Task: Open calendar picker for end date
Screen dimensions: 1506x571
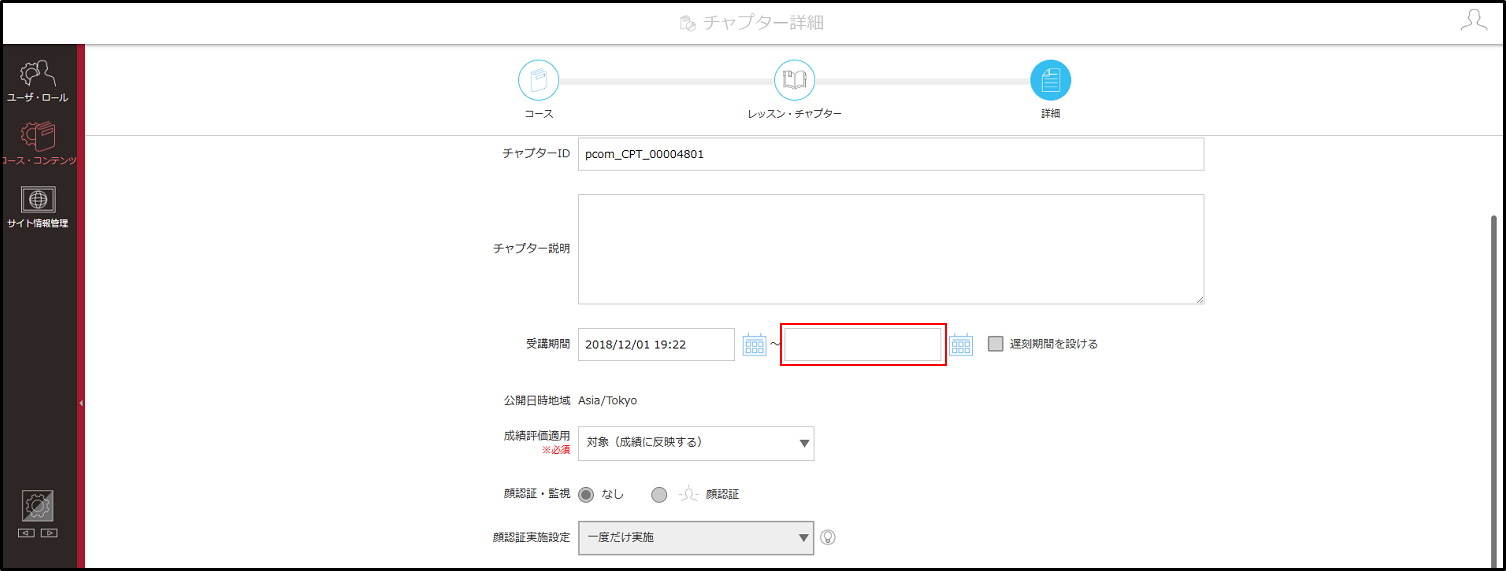Action: pos(961,344)
